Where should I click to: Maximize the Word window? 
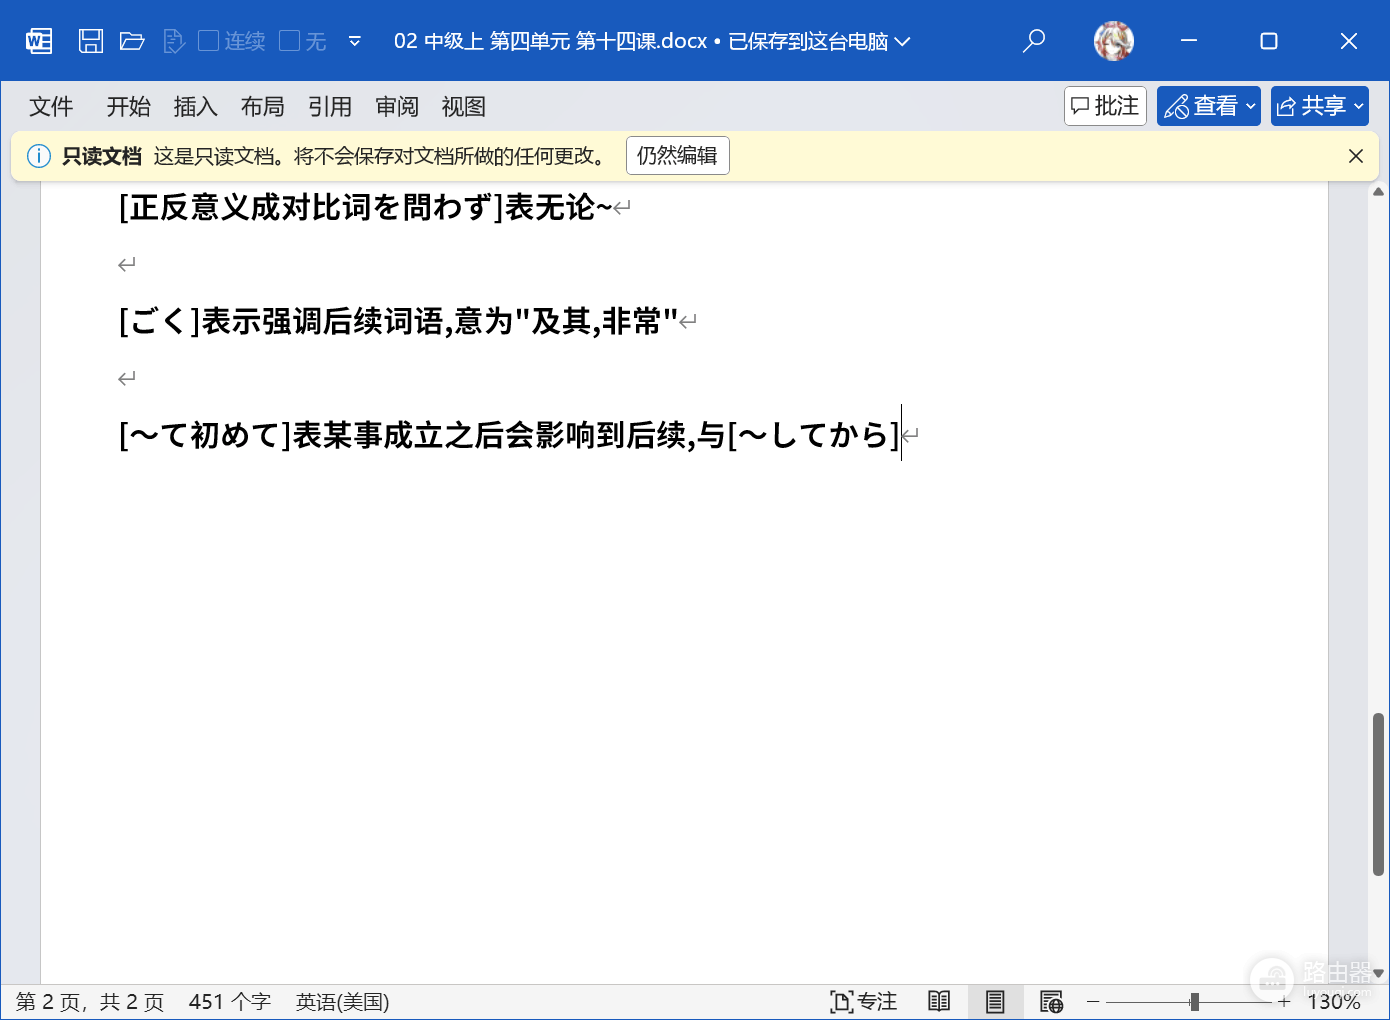pos(1269,41)
